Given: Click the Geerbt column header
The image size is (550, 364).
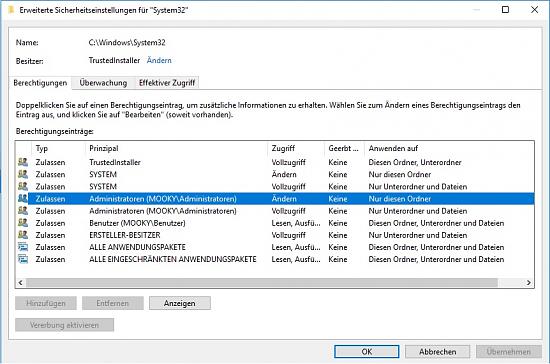Looking at the screenshot, I should [x=344, y=148].
